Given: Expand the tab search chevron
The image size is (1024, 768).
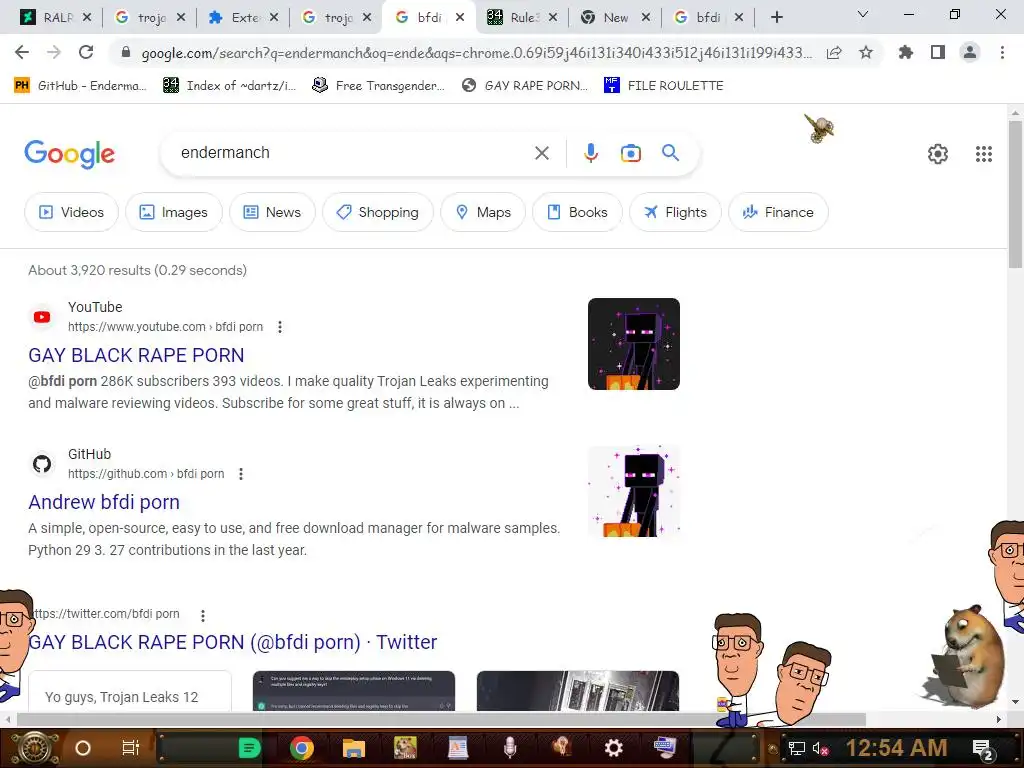Looking at the screenshot, I should pos(863,14).
